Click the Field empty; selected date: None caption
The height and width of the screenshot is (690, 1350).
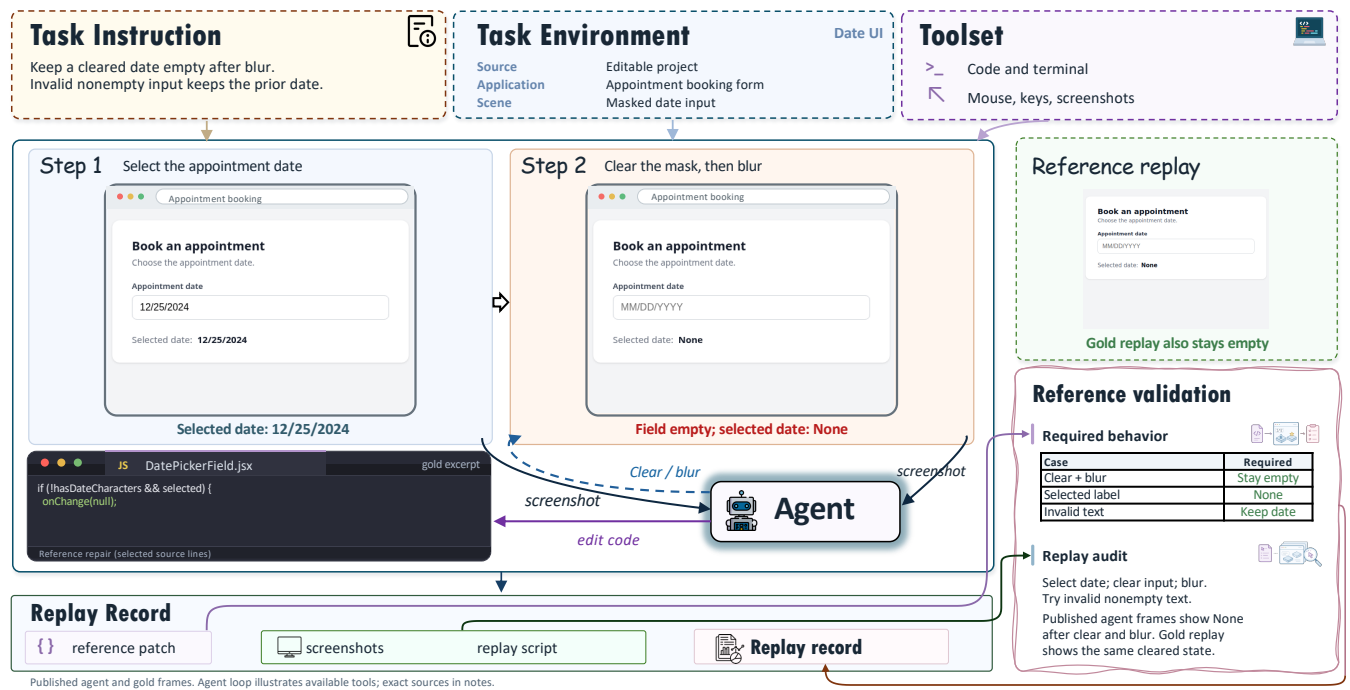pyautogui.click(x=741, y=429)
